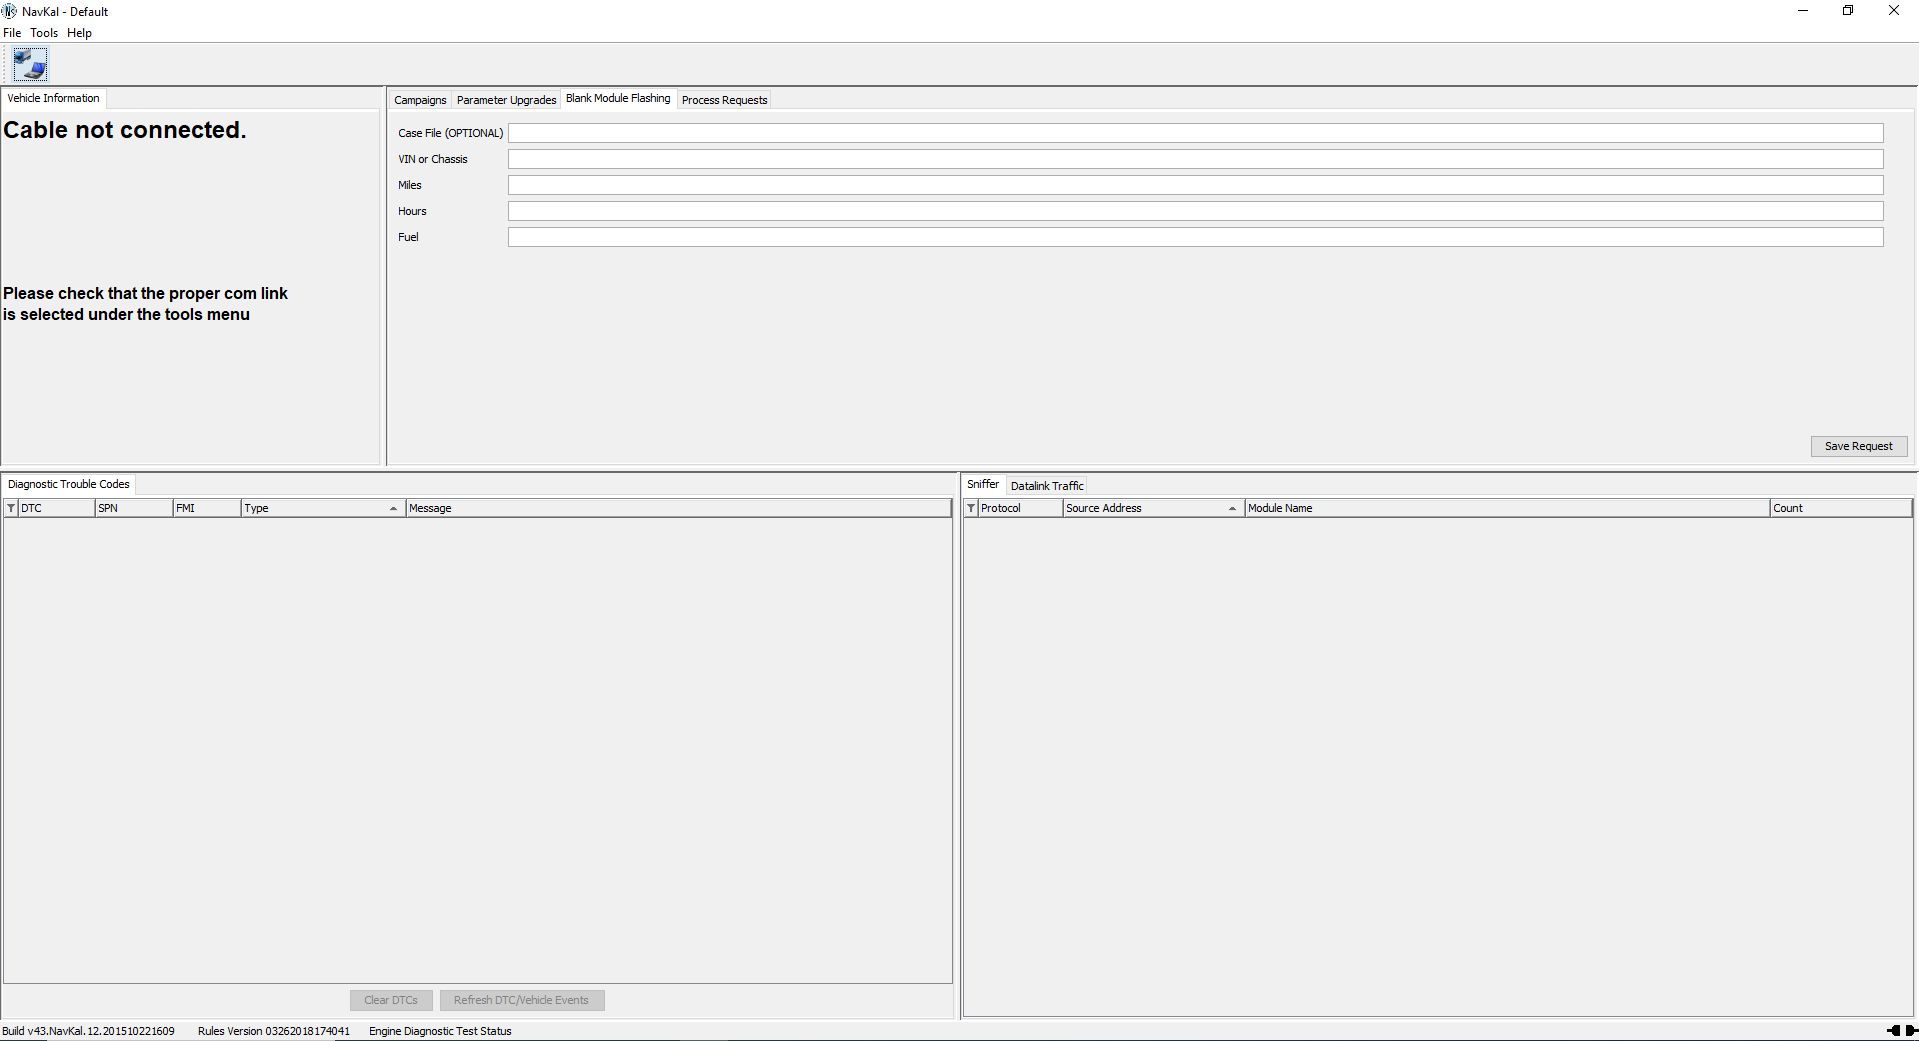Focus the VIN or Chassis input field

1195,159
